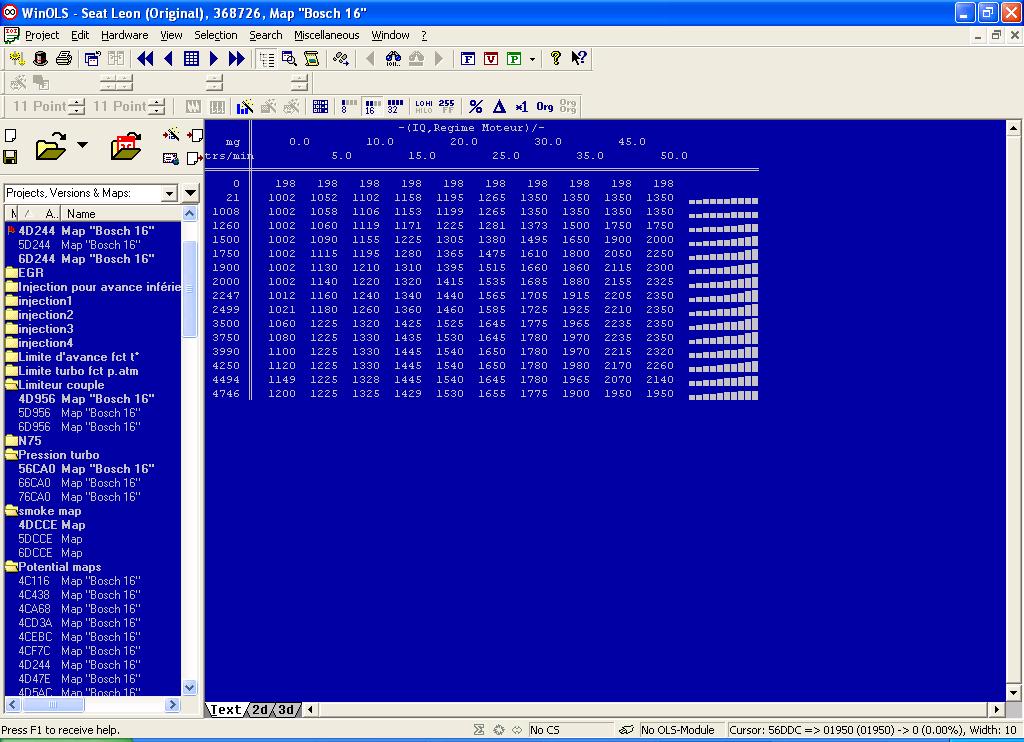The height and width of the screenshot is (742, 1024).
Task: Open help with yellow question mark icon
Action: (555, 59)
